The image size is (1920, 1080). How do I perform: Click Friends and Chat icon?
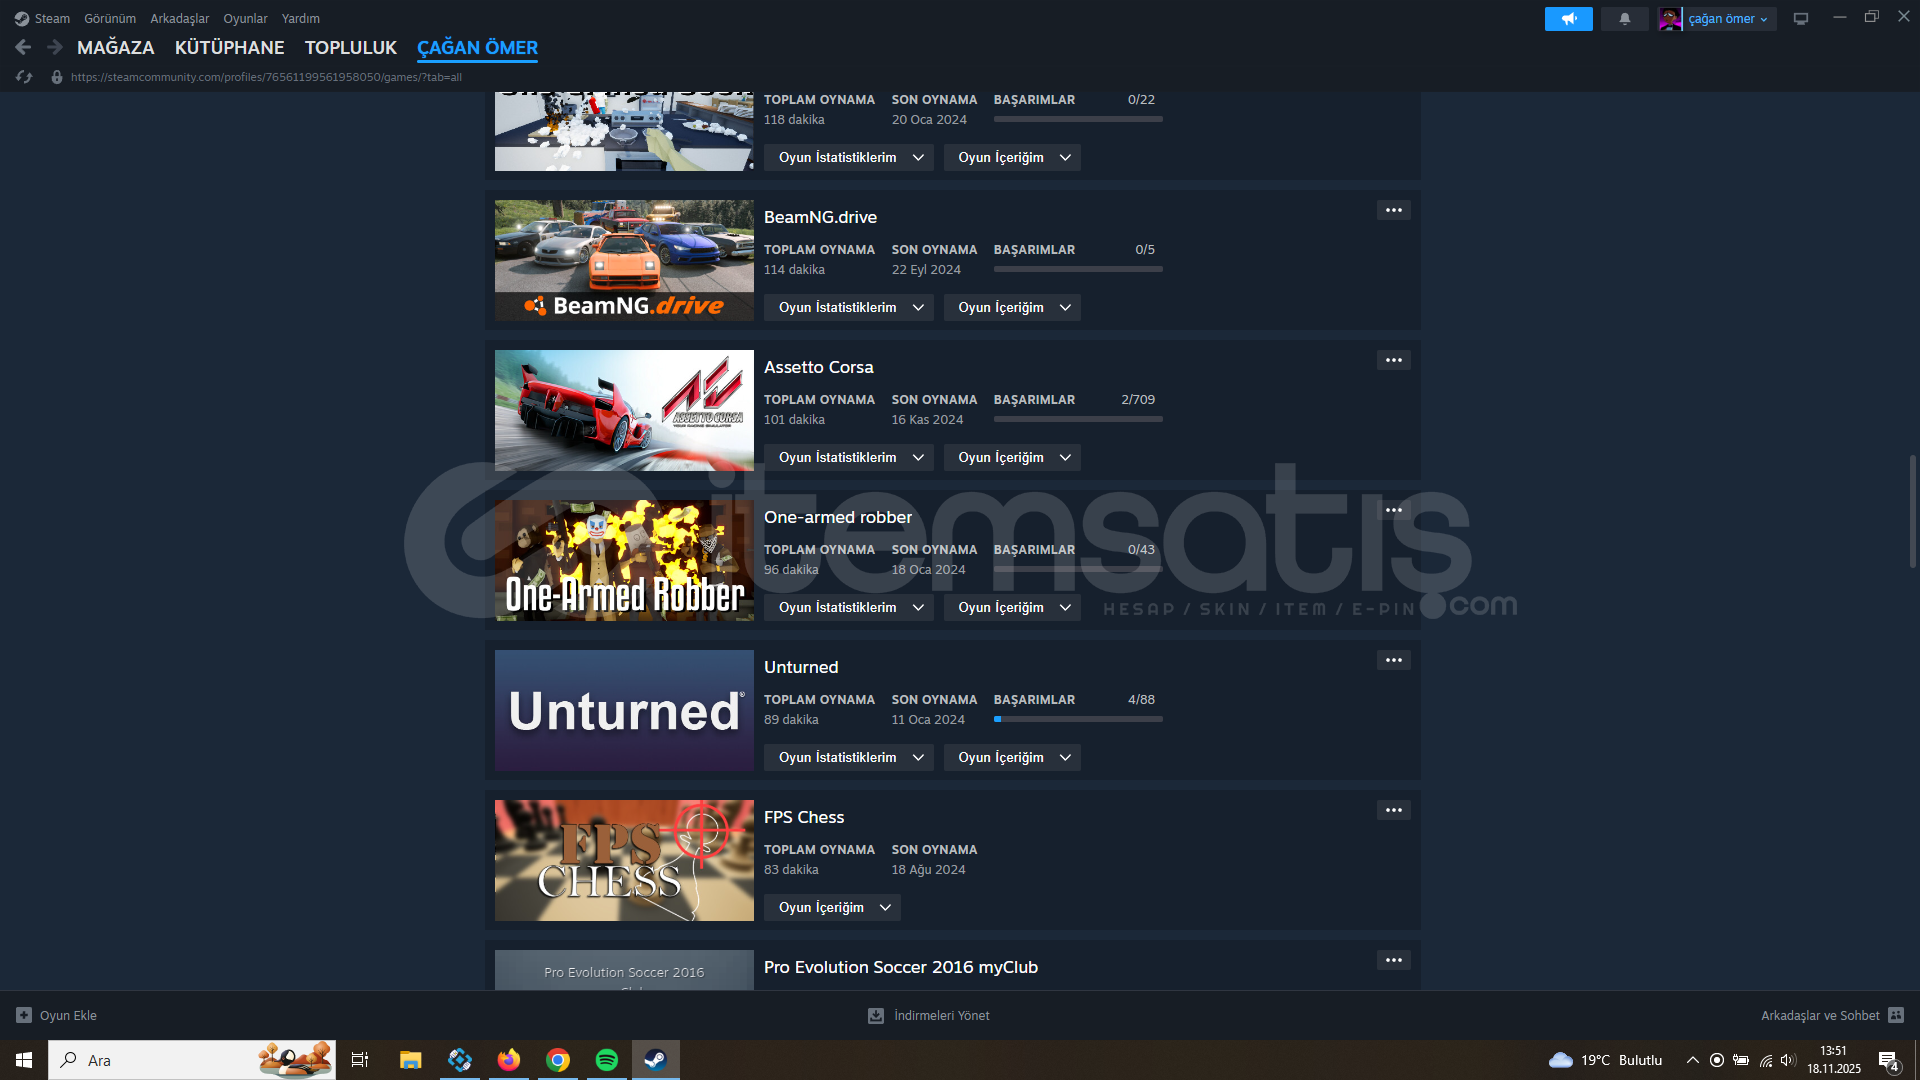[1896, 1015]
